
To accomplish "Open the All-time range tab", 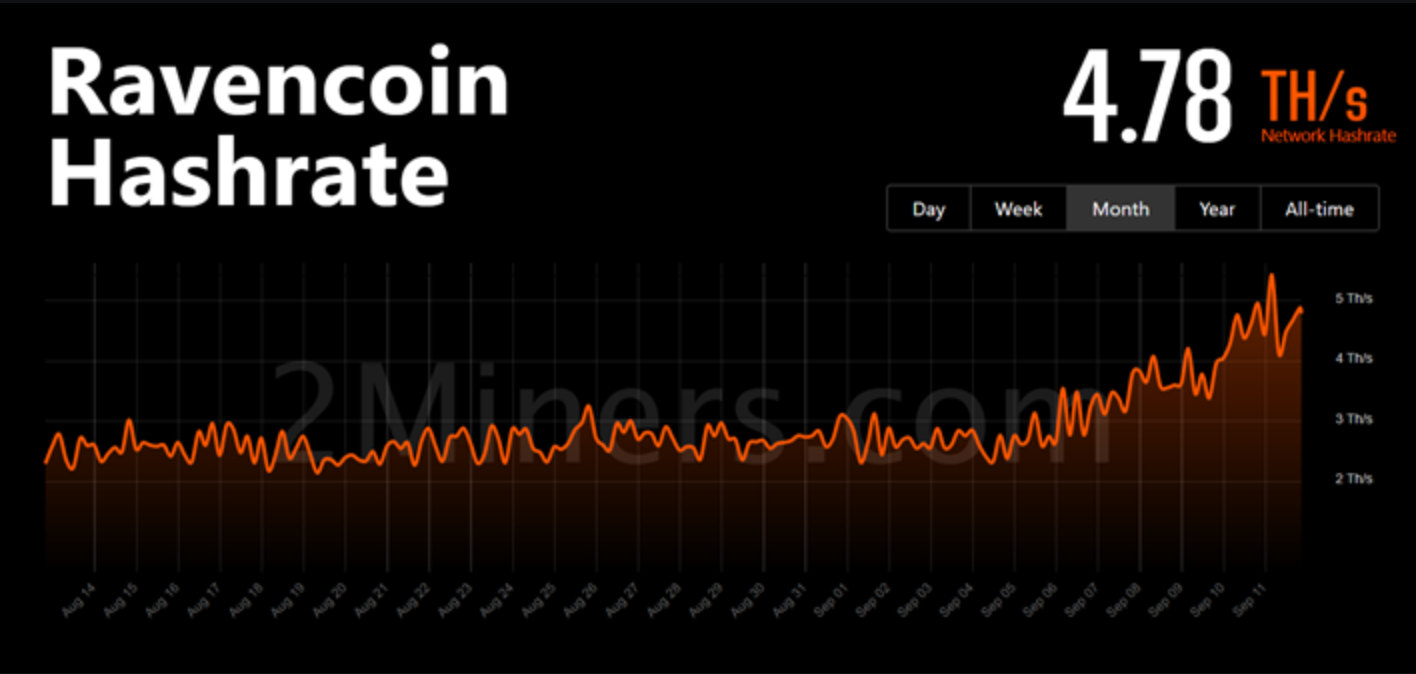I will pos(1319,209).
